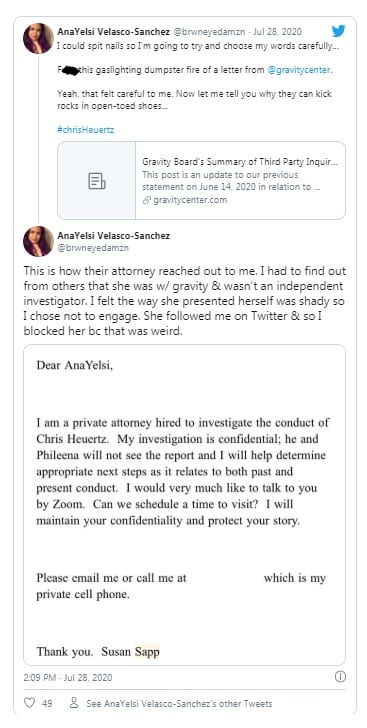Open the tweet info circle icon
Screen dimensions: 367x728
coord(340,677)
